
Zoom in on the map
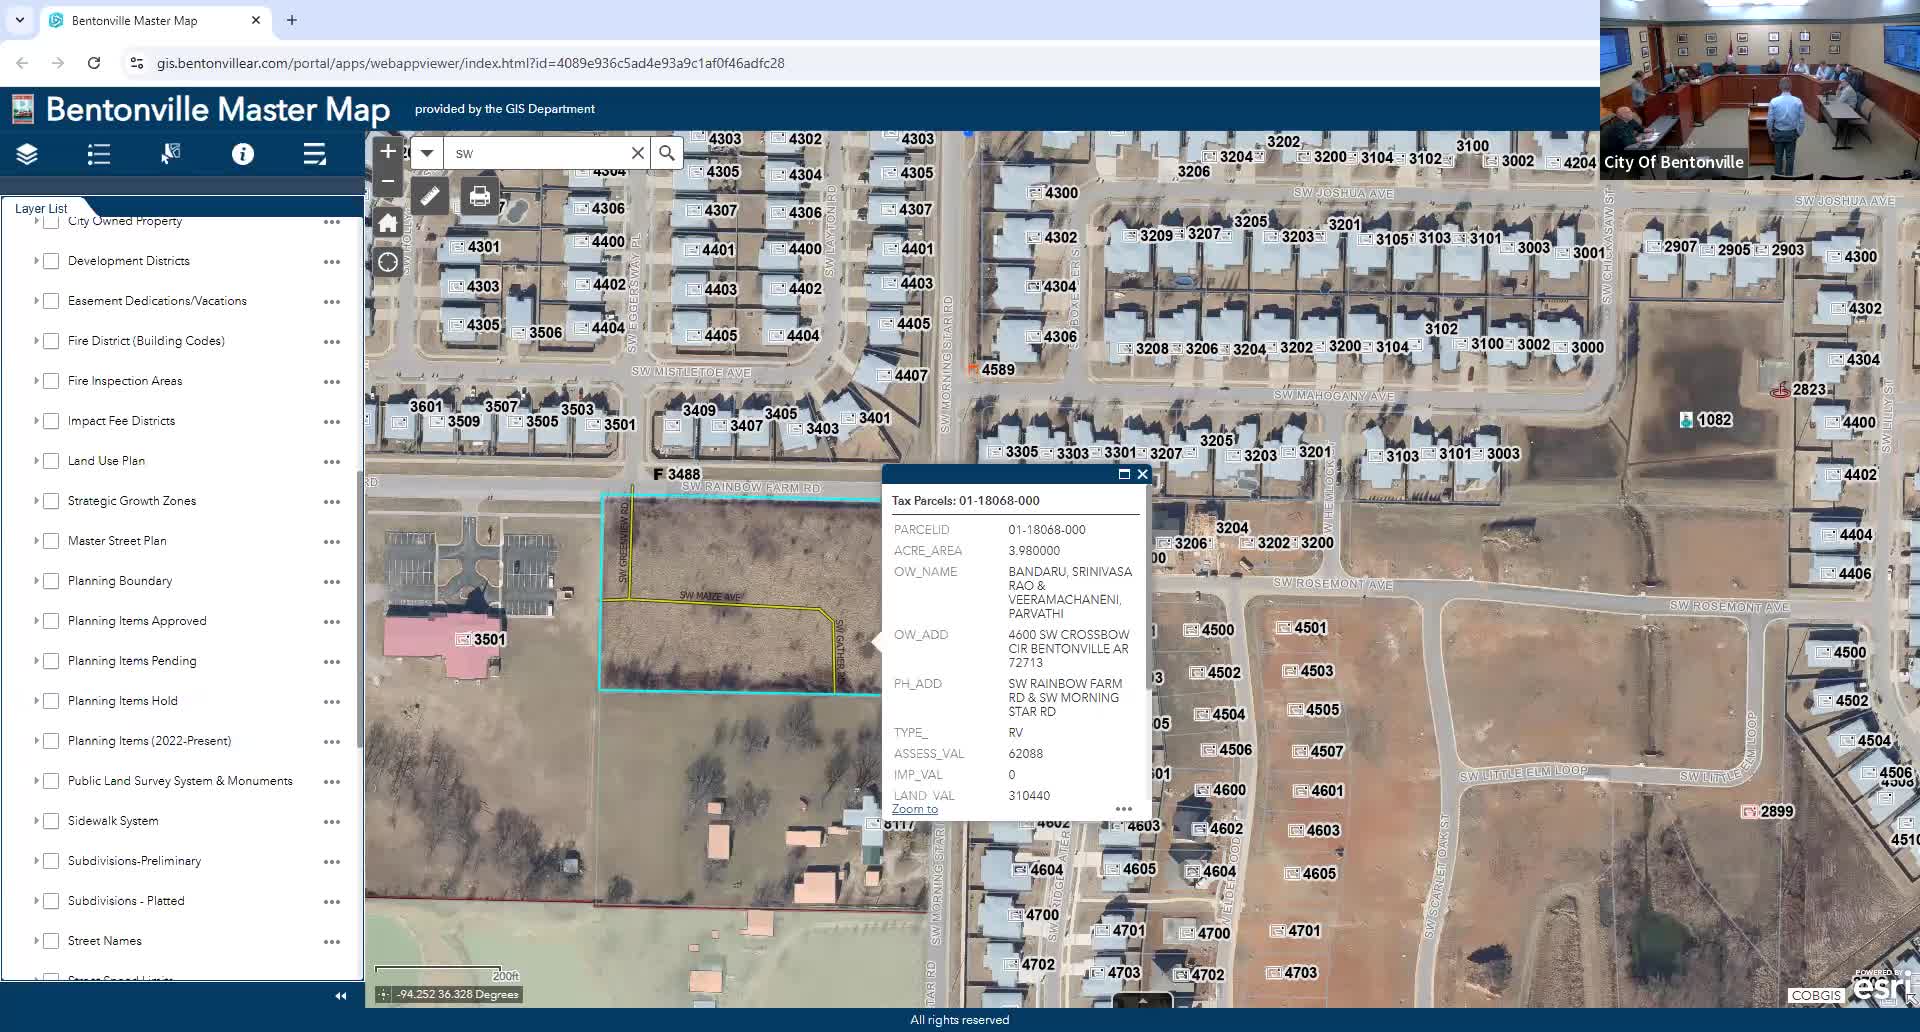(388, 152)
